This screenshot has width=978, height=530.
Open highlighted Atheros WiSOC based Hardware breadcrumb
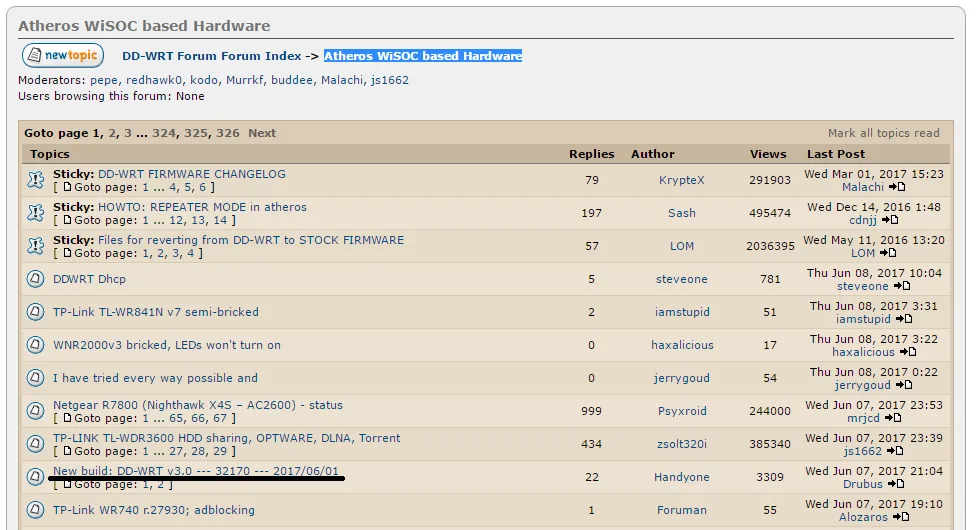[423, 56]
